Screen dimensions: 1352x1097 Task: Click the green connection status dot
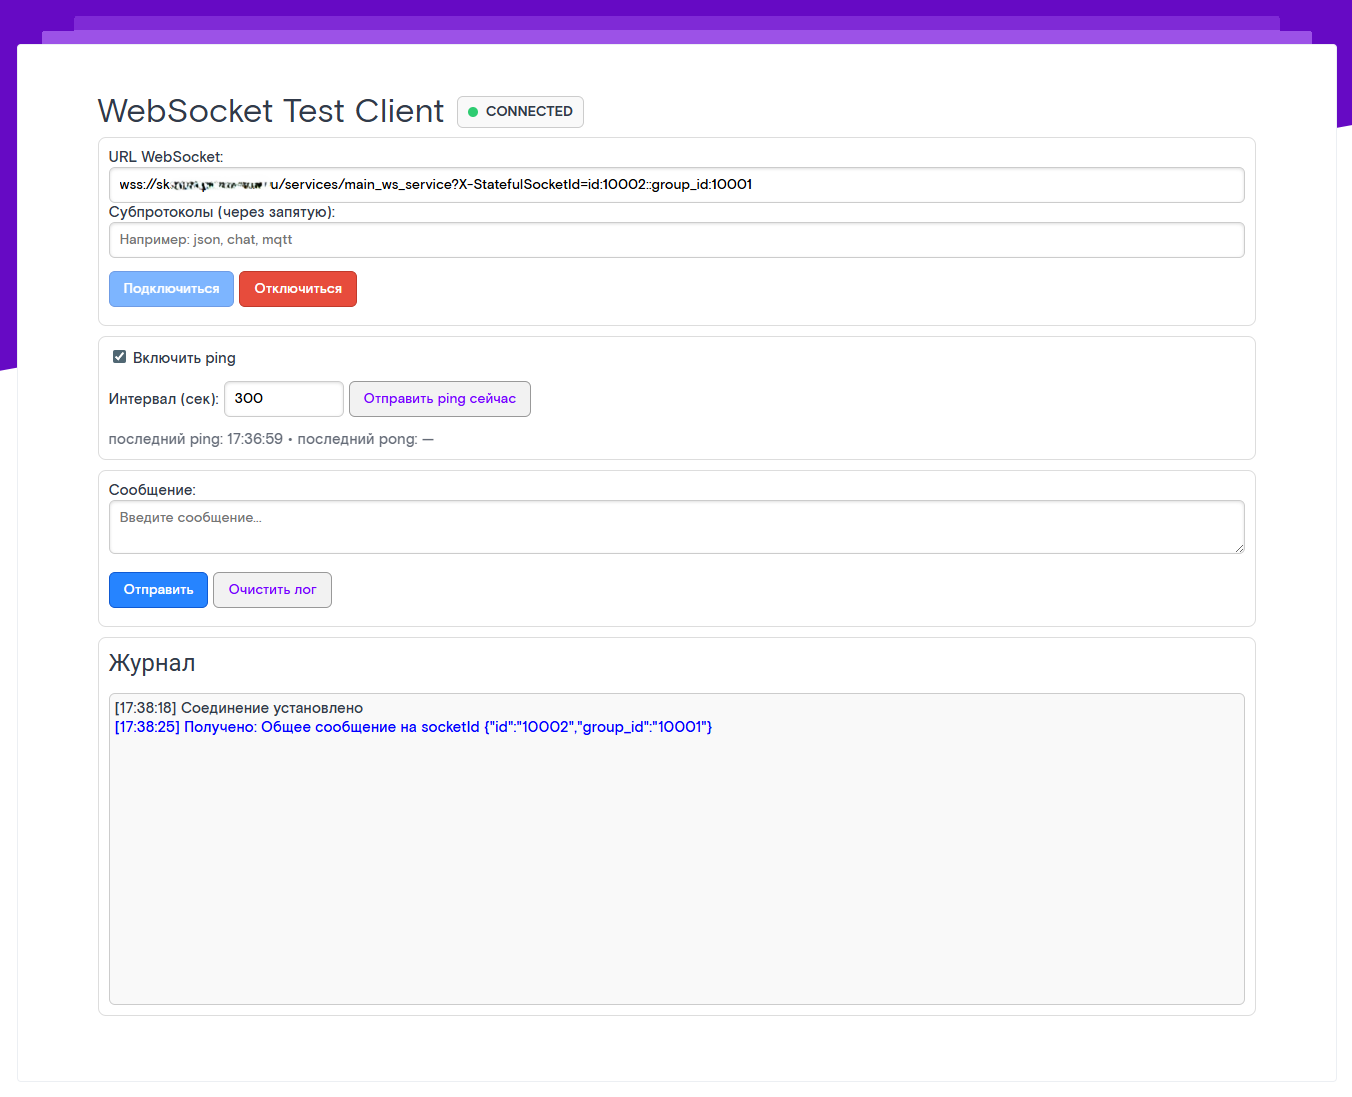pyautogui.click(x=473, y=112)
